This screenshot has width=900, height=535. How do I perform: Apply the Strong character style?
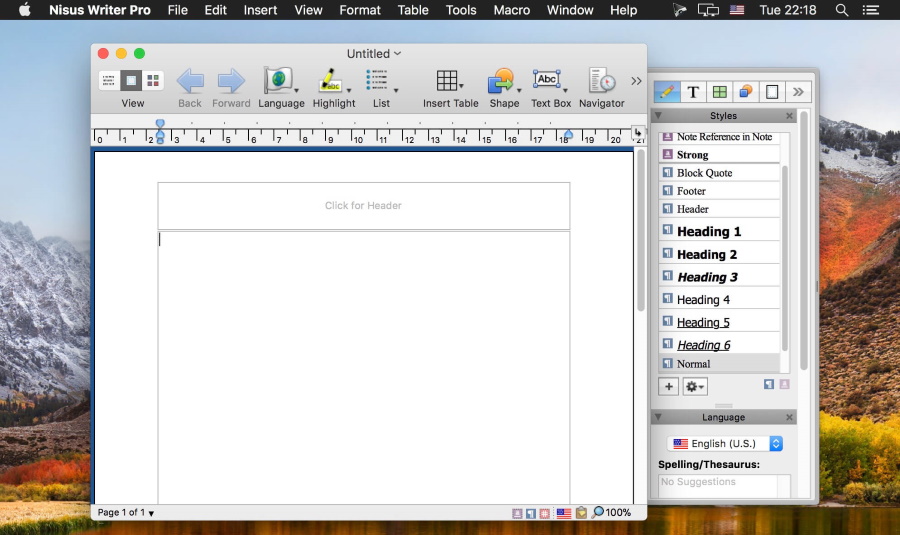719,154
